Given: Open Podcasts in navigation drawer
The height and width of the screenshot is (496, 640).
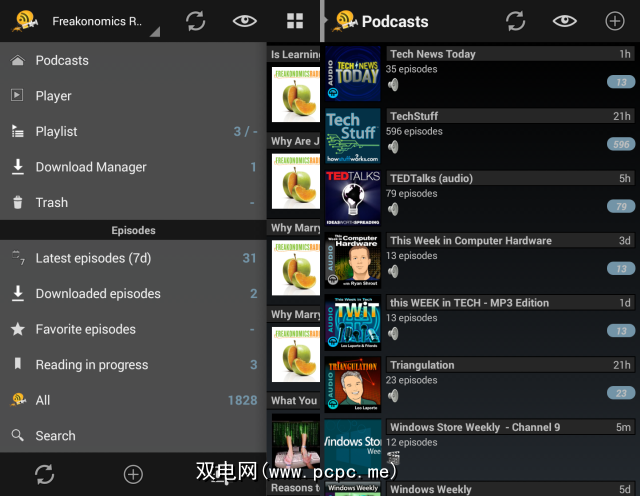Looking at the screenshot, I should (x=133, y=60).
